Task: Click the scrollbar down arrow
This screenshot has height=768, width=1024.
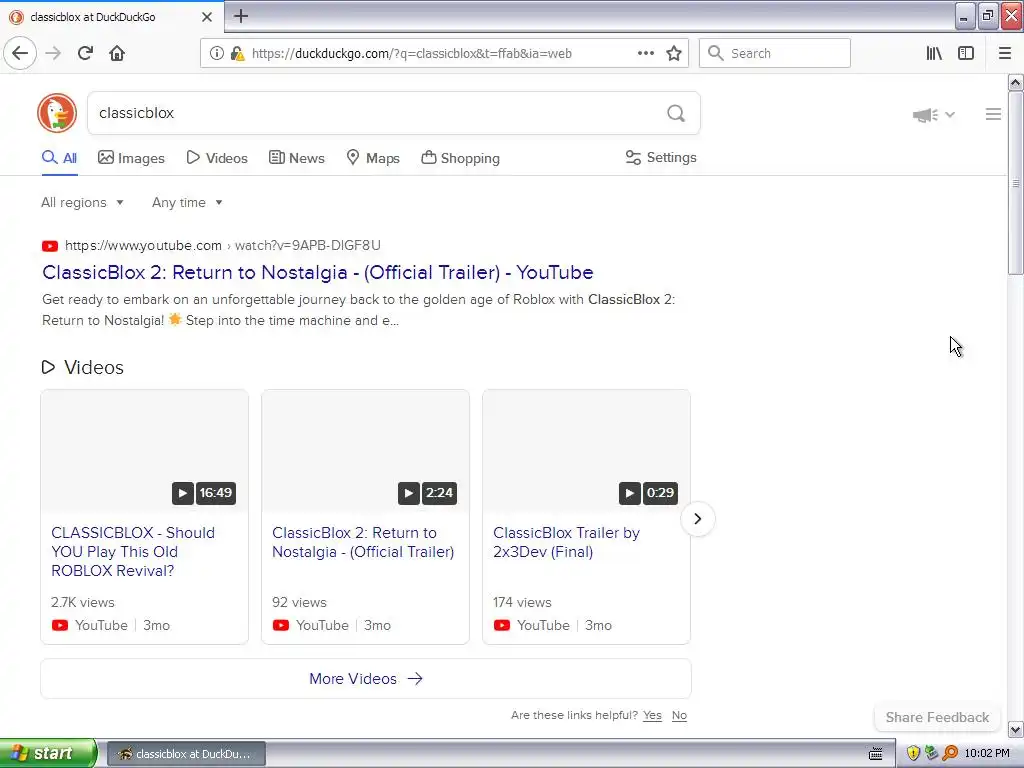Action: [x=1015, y=729]
